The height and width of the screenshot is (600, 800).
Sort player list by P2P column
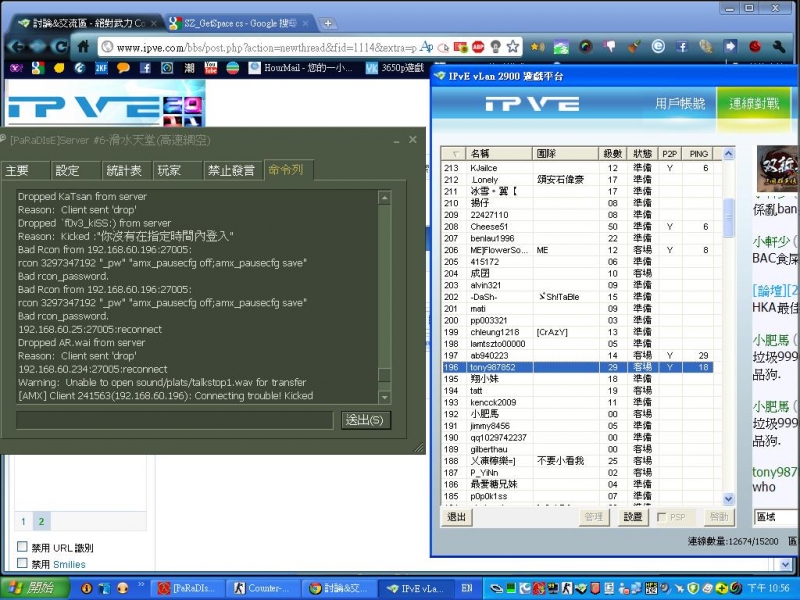[669, 154]
